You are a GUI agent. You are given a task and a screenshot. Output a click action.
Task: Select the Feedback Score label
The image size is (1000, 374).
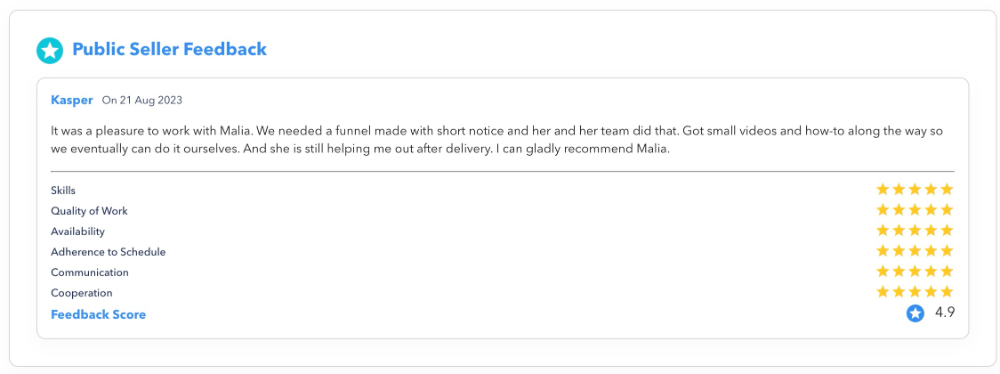98,315
